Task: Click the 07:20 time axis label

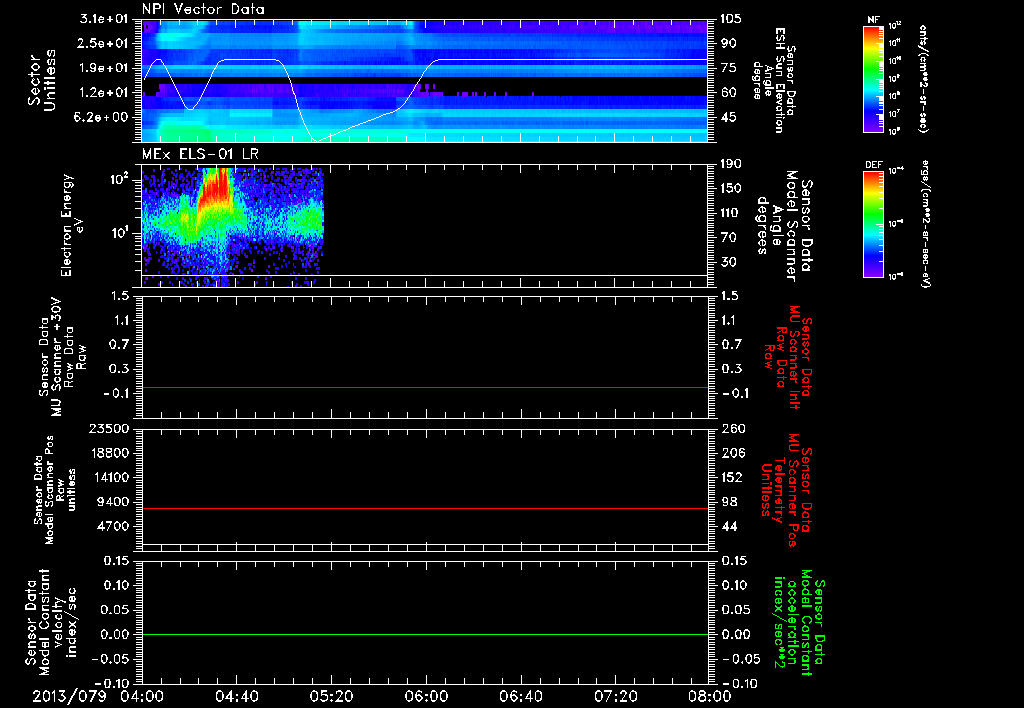Action: (x=615, y=696)
